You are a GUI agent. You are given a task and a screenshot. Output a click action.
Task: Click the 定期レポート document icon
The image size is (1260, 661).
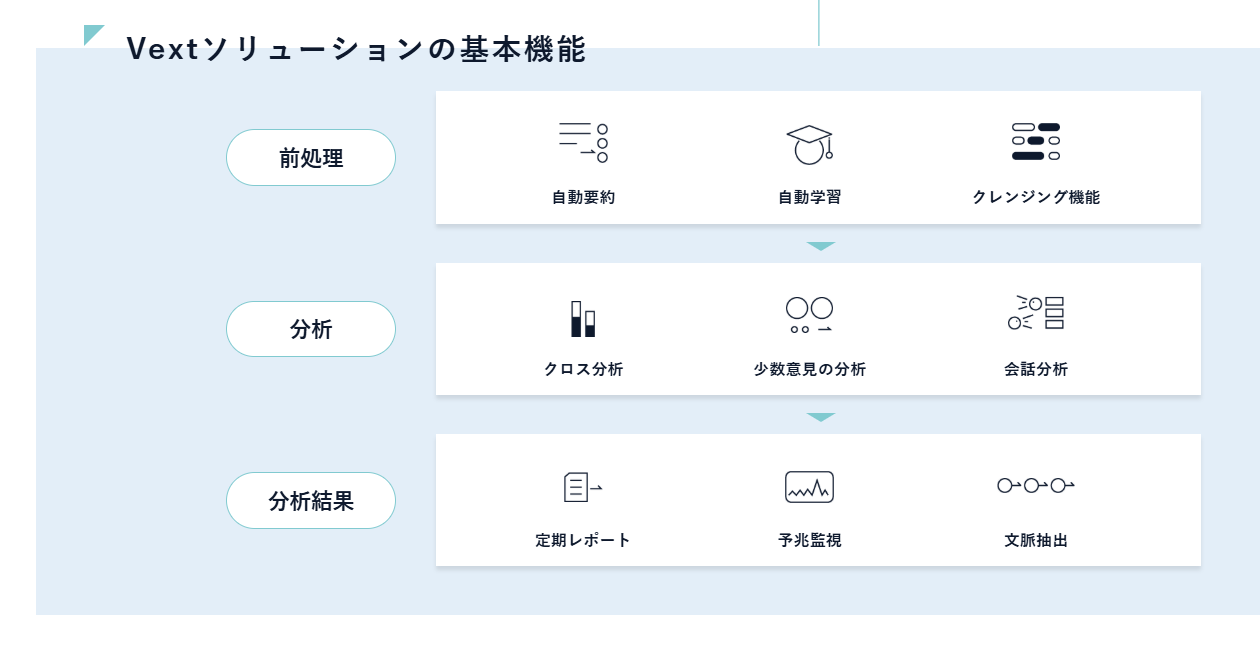[582, 487]
